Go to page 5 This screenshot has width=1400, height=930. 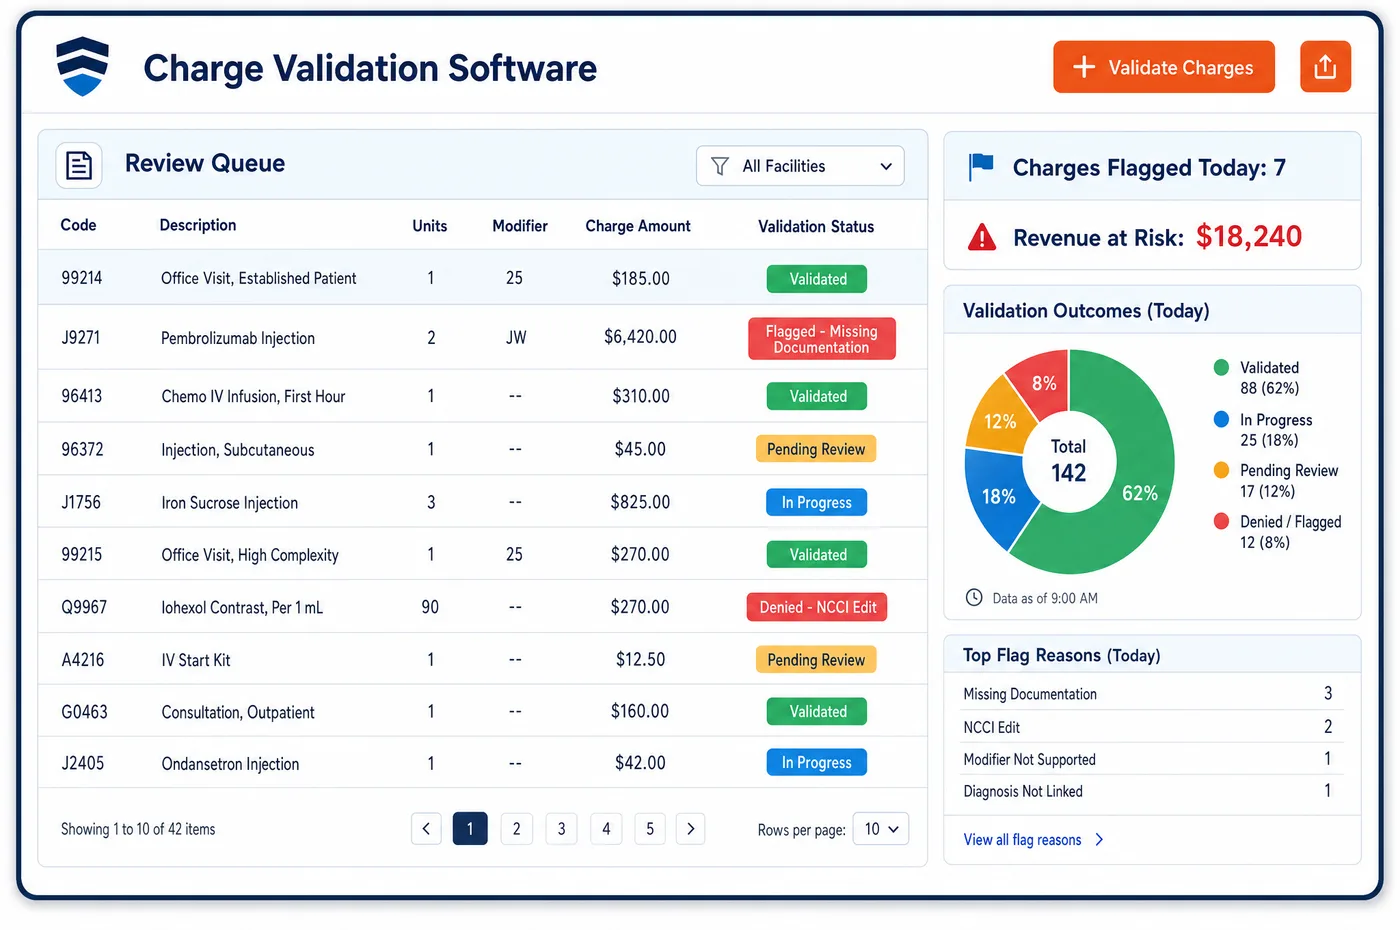click(650, 828)
